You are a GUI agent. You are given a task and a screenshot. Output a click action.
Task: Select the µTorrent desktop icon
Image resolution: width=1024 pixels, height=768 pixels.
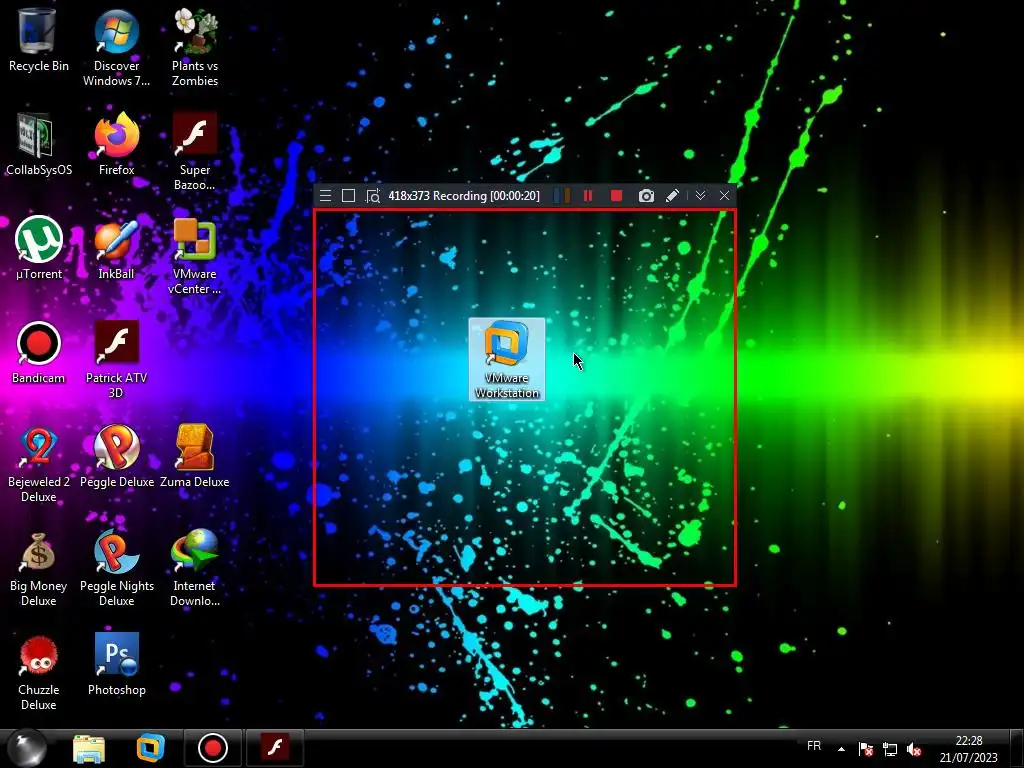[x=39, y=248]
